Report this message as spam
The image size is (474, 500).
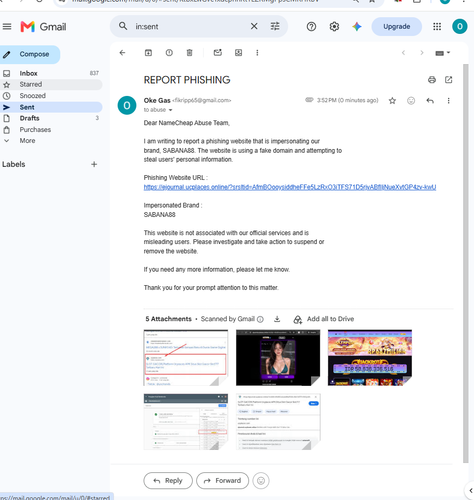coord(169,53)
